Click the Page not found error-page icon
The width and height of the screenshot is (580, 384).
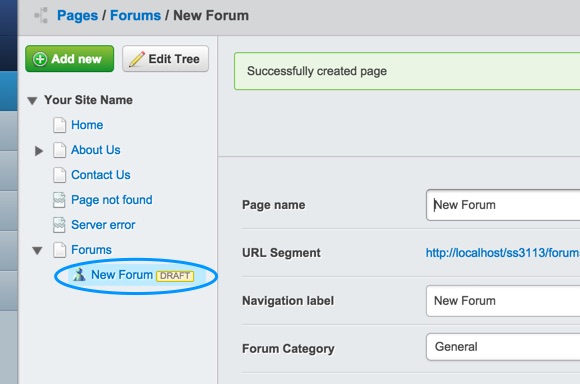(x=59, y=200)
